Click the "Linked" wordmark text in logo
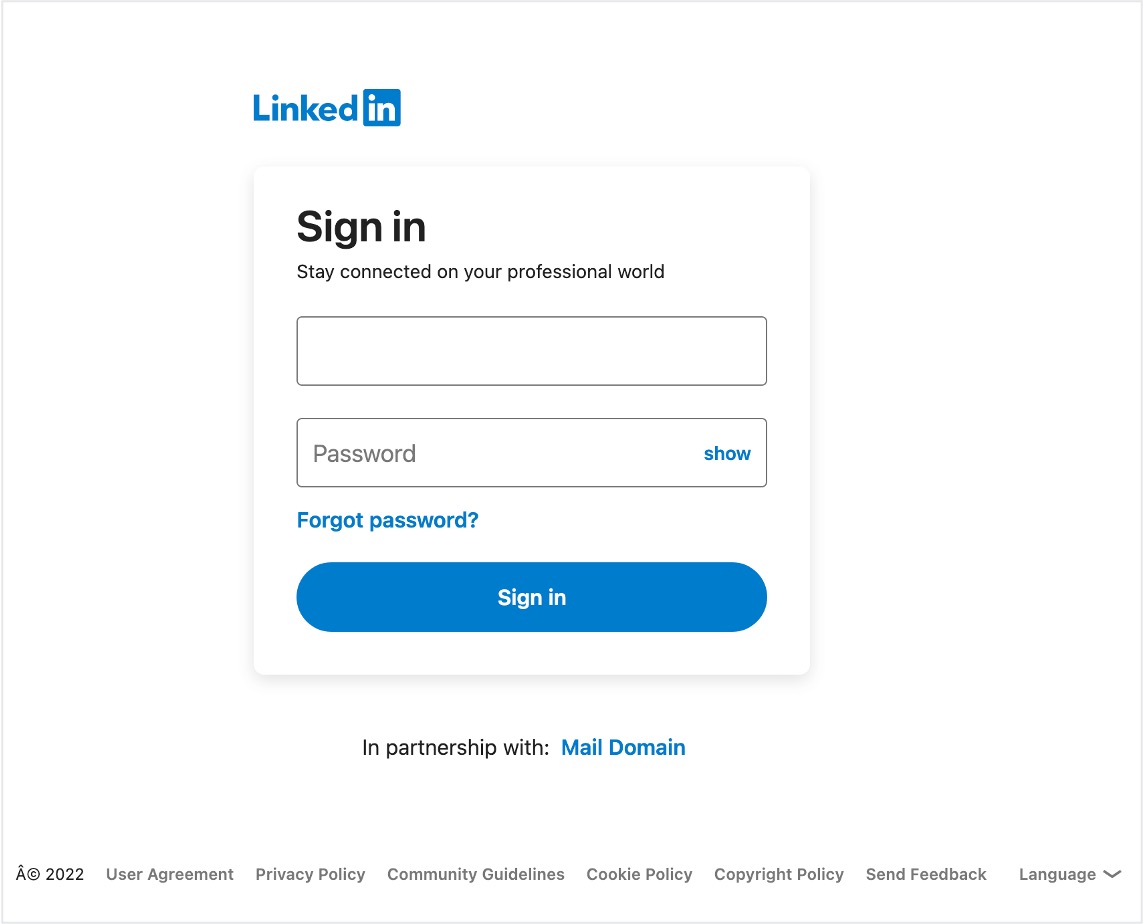 [305, 108]
